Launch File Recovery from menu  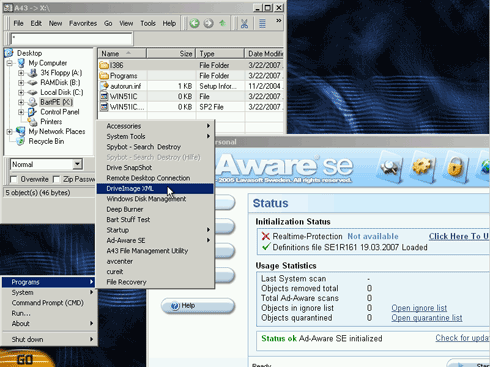155,282
